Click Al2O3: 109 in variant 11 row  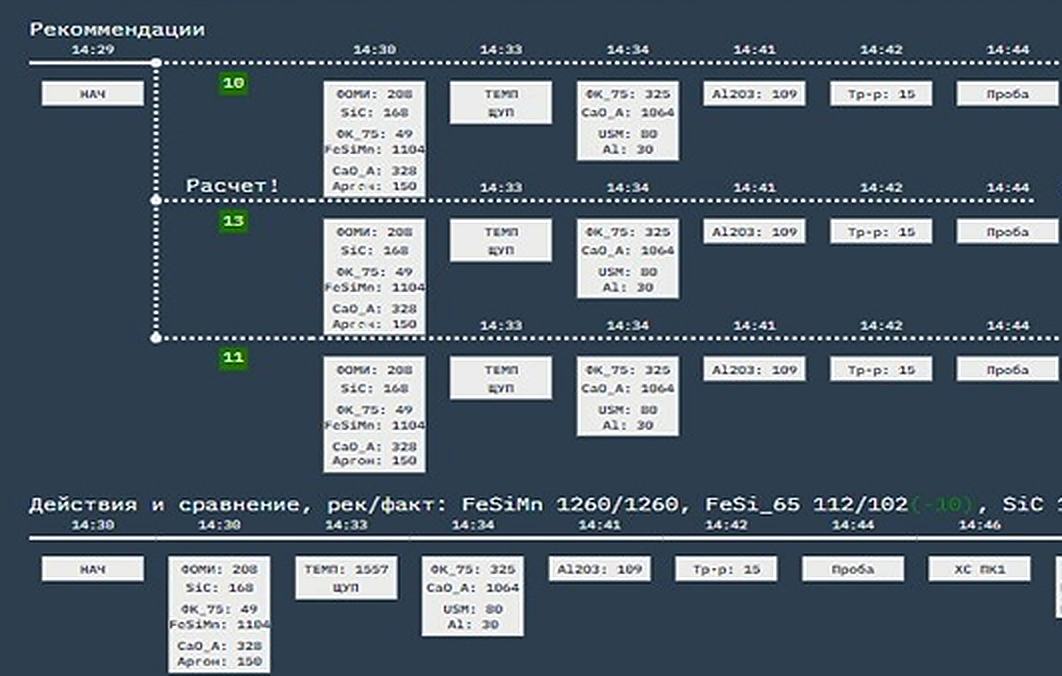(754, 369)
